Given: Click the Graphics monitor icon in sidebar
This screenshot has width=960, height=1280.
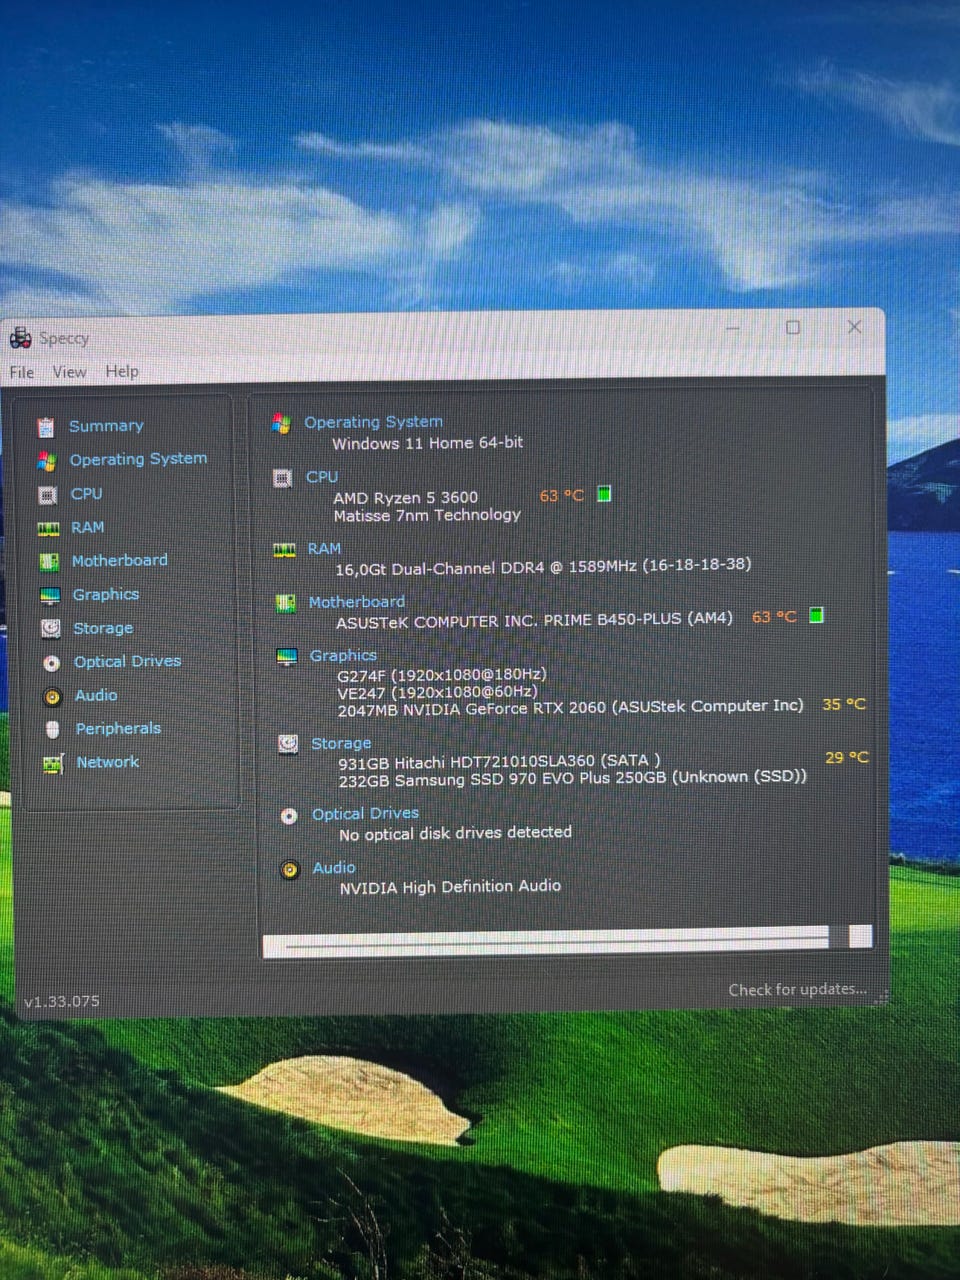Looking at the screenshot, I should [50, 596].
